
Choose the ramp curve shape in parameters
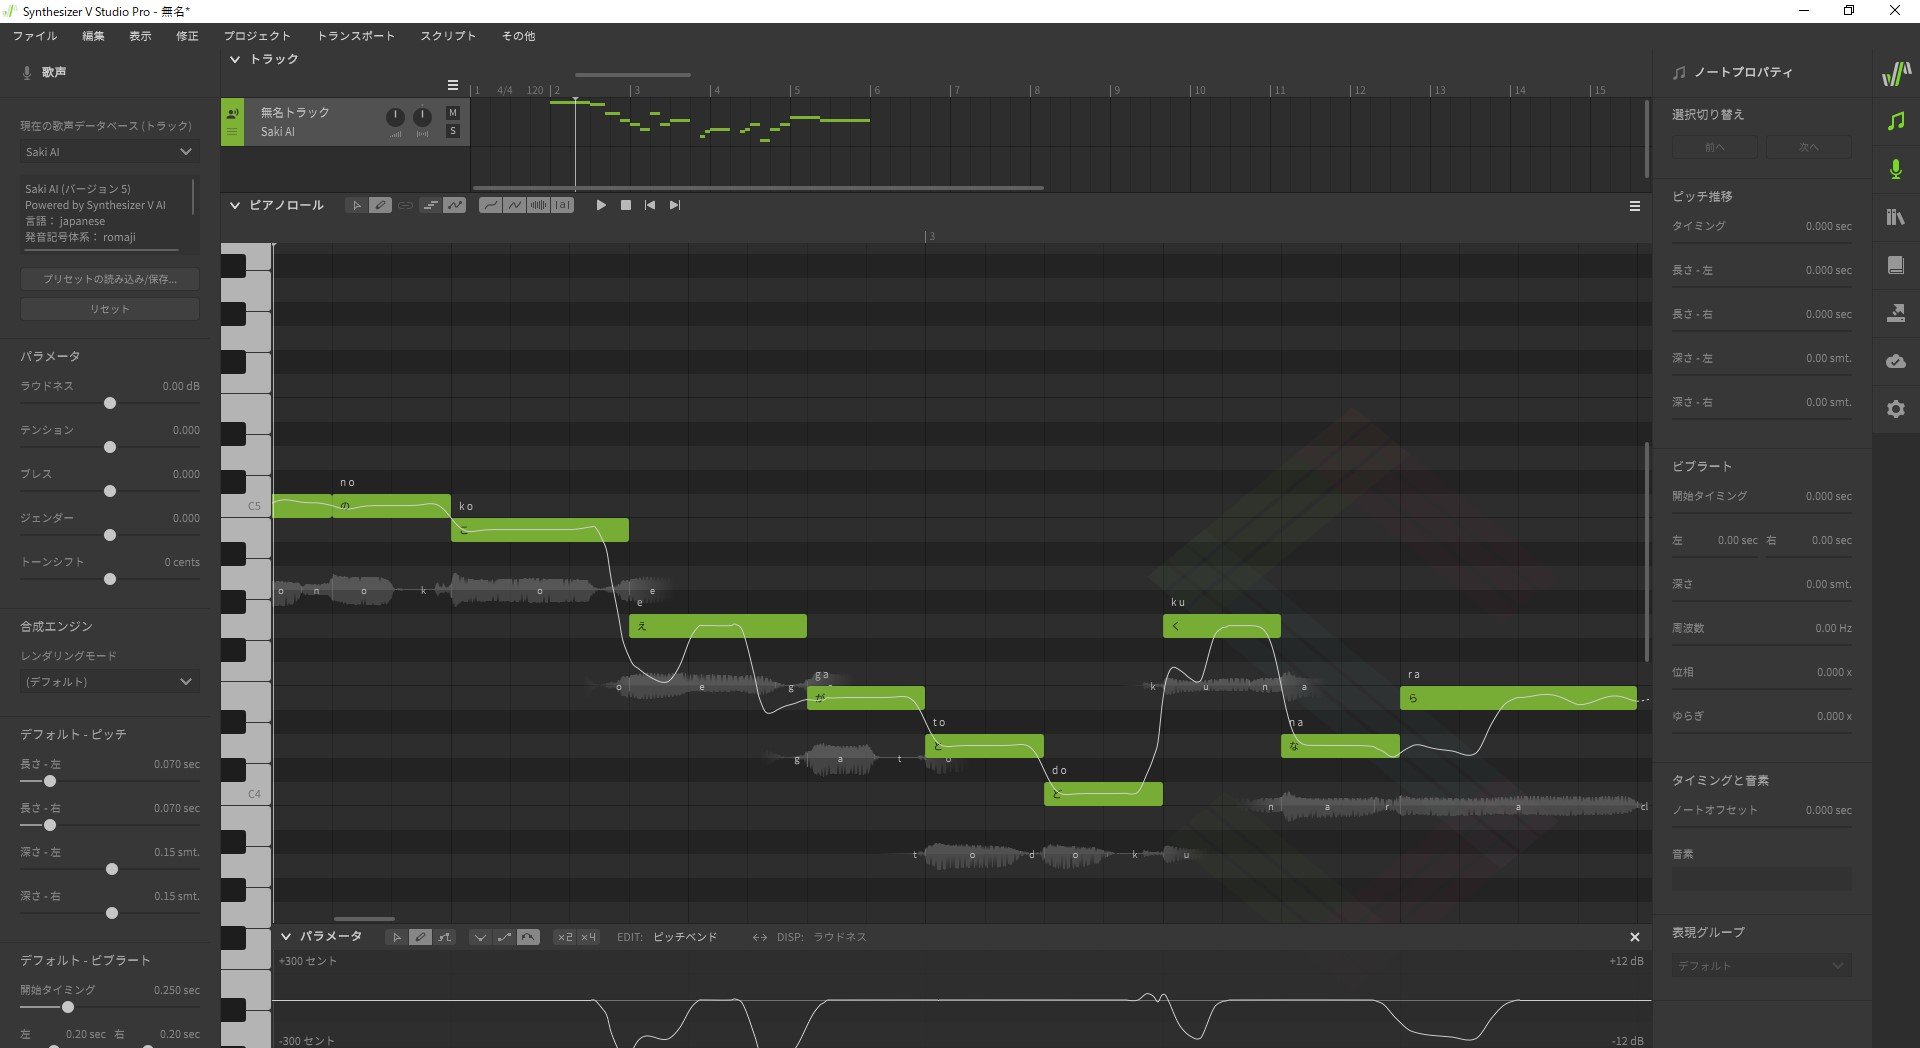[504, 937]
